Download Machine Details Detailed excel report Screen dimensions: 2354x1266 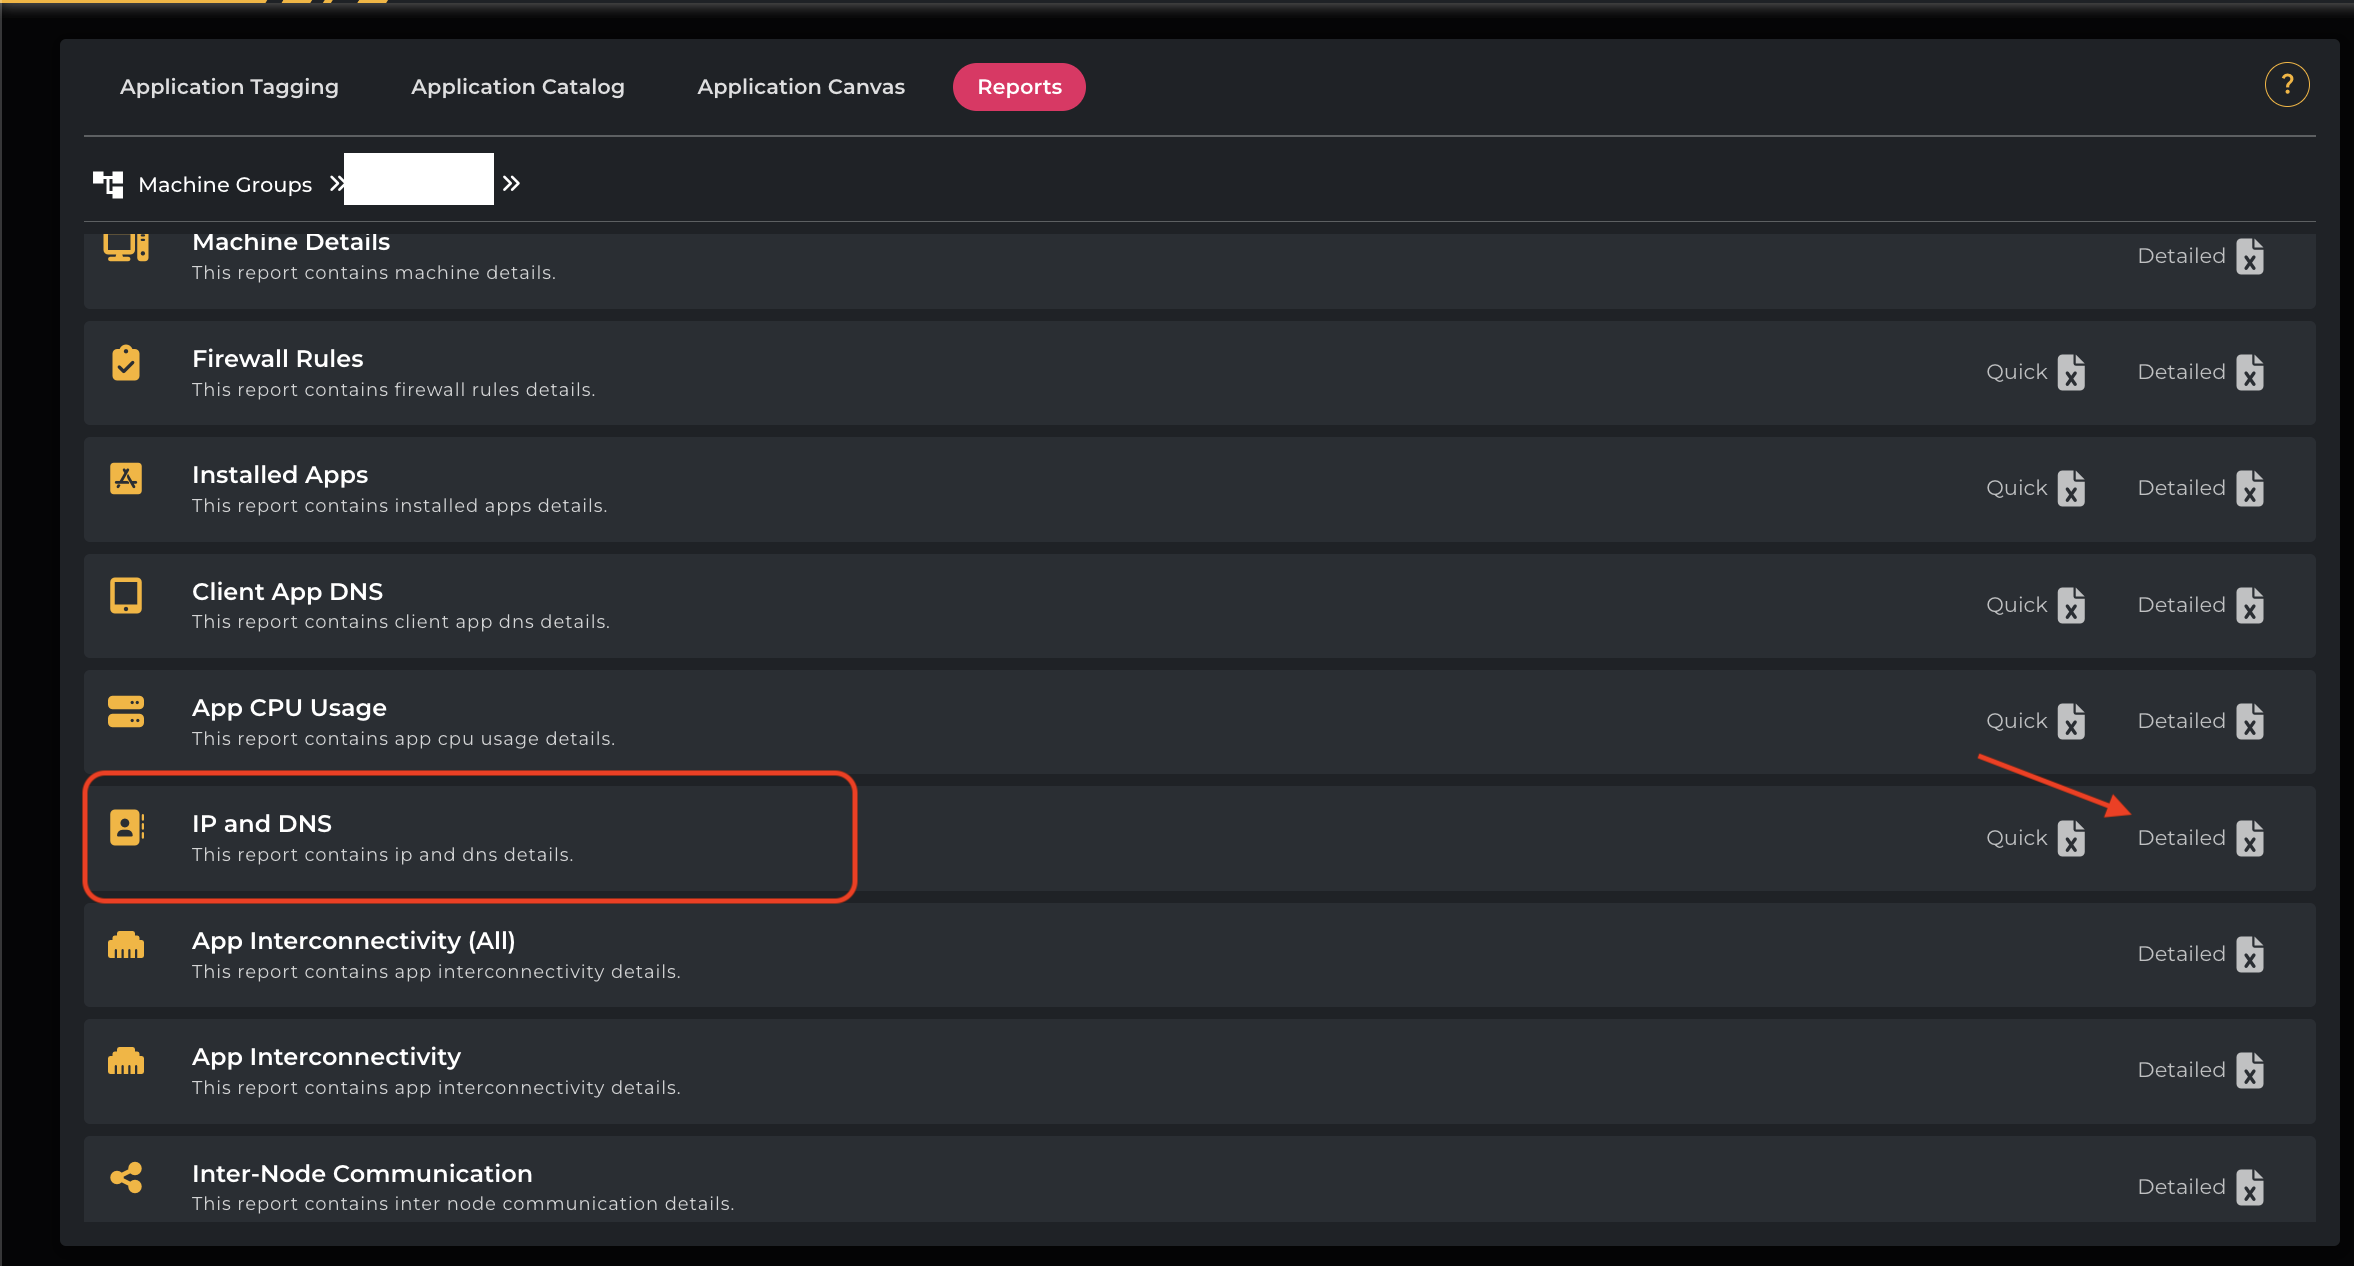[x=2249, y=256]
